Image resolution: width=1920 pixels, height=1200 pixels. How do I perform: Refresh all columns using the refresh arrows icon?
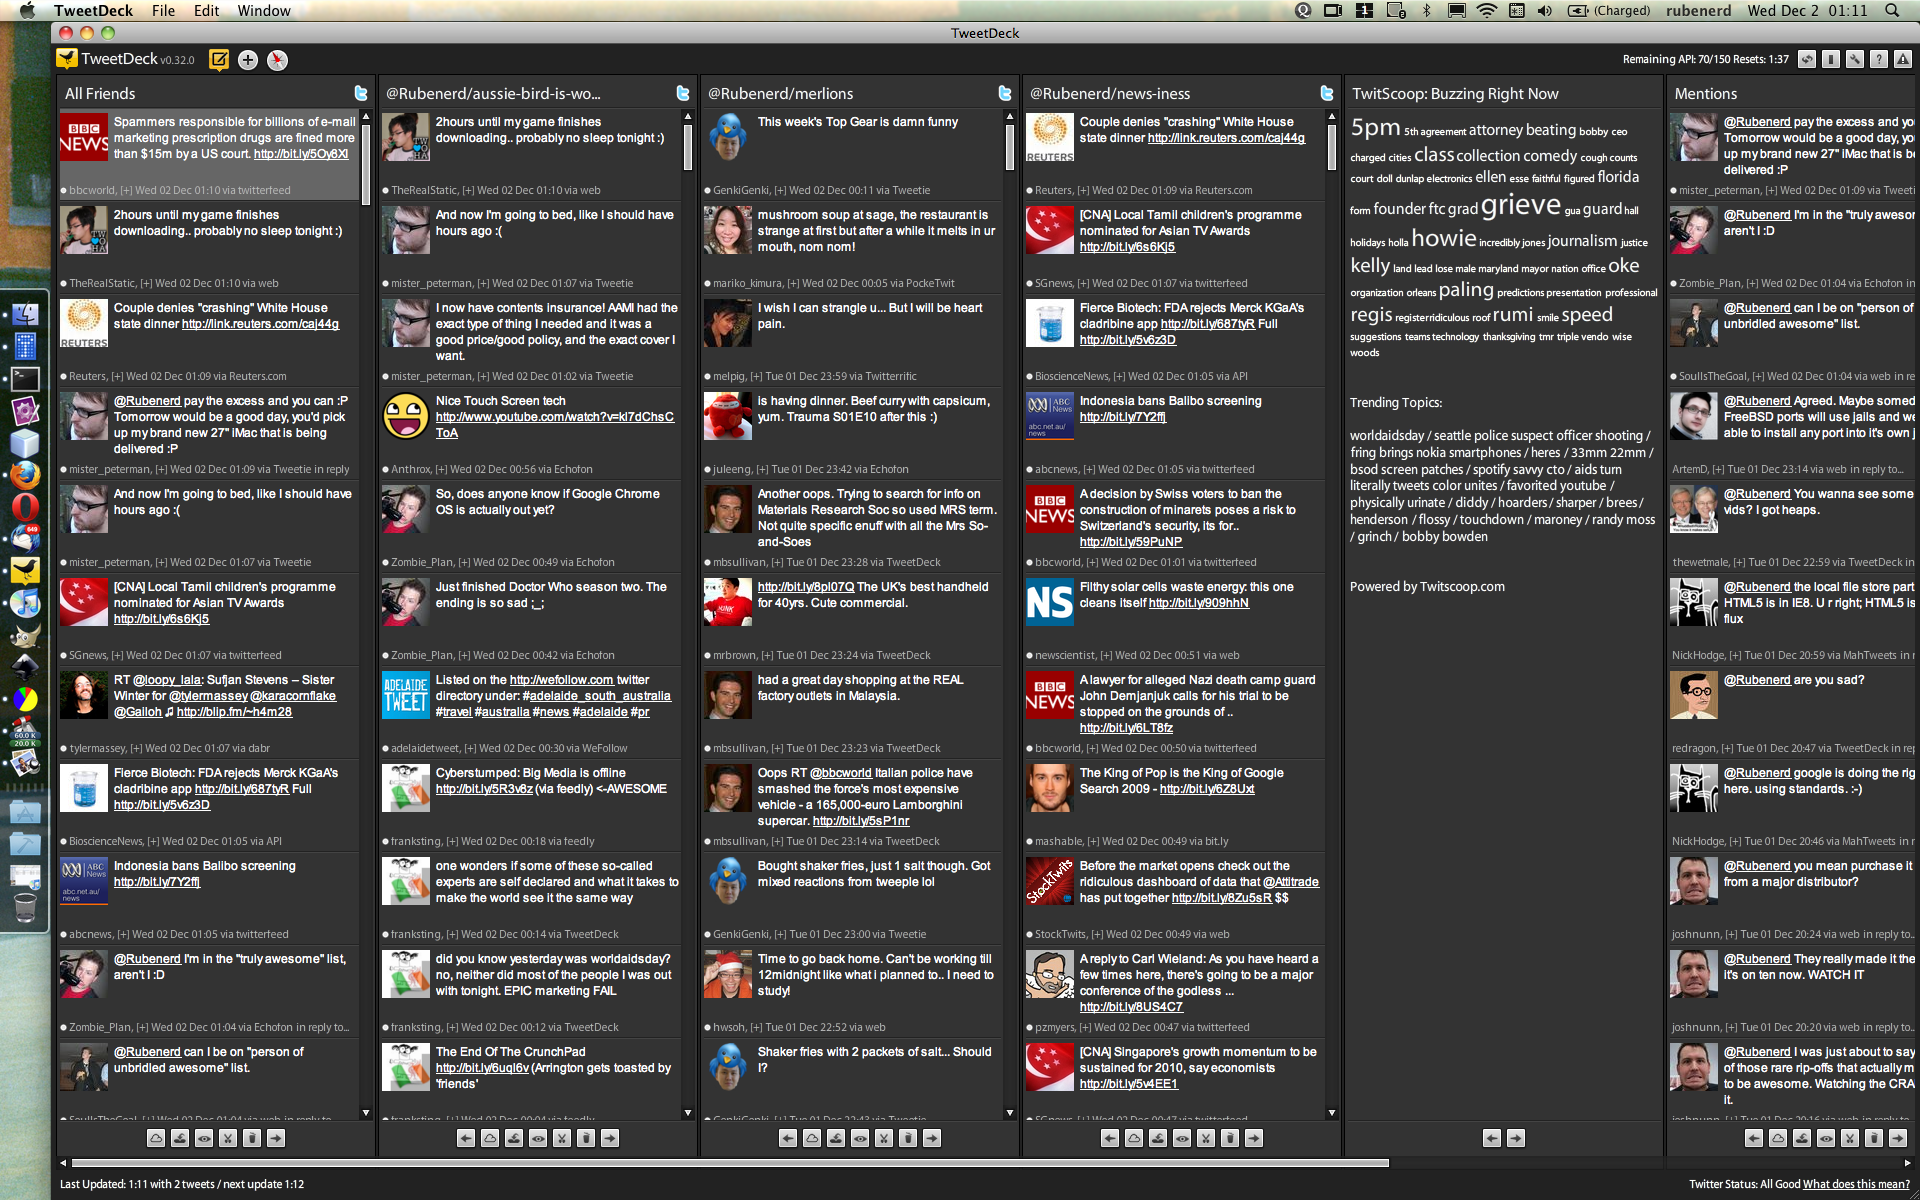1806,60
